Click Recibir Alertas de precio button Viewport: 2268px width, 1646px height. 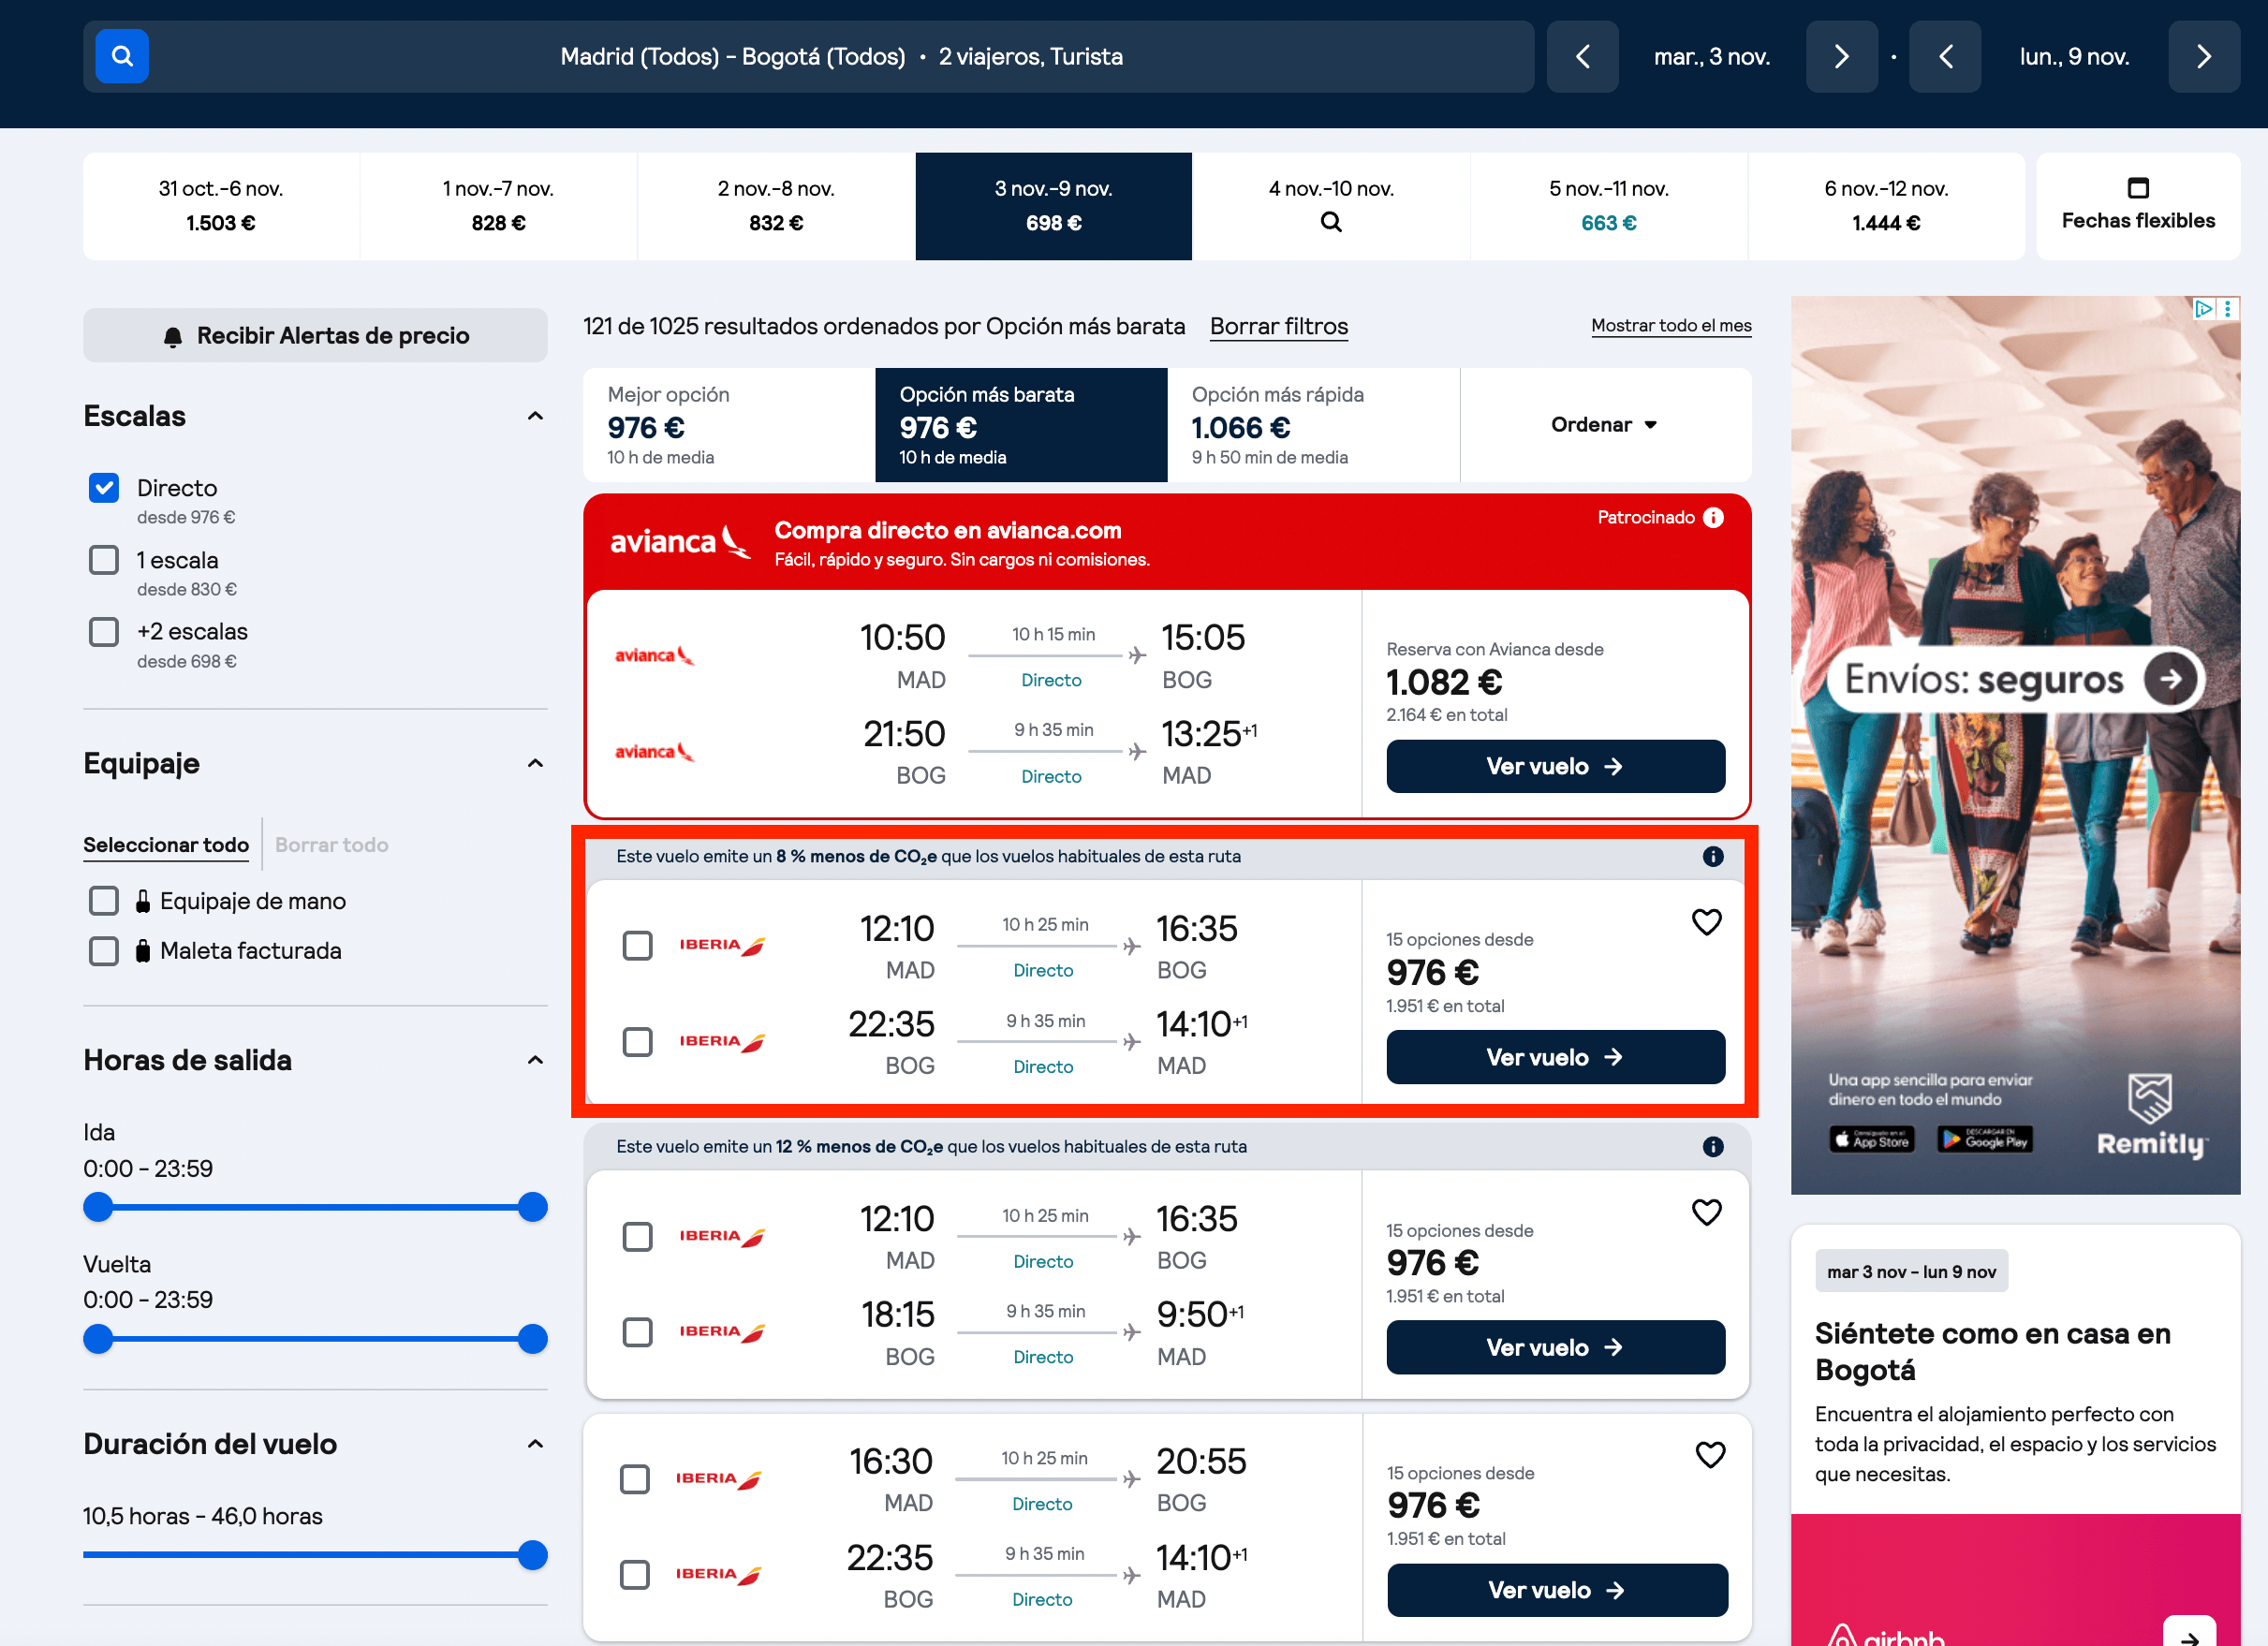tap(315, 335)
